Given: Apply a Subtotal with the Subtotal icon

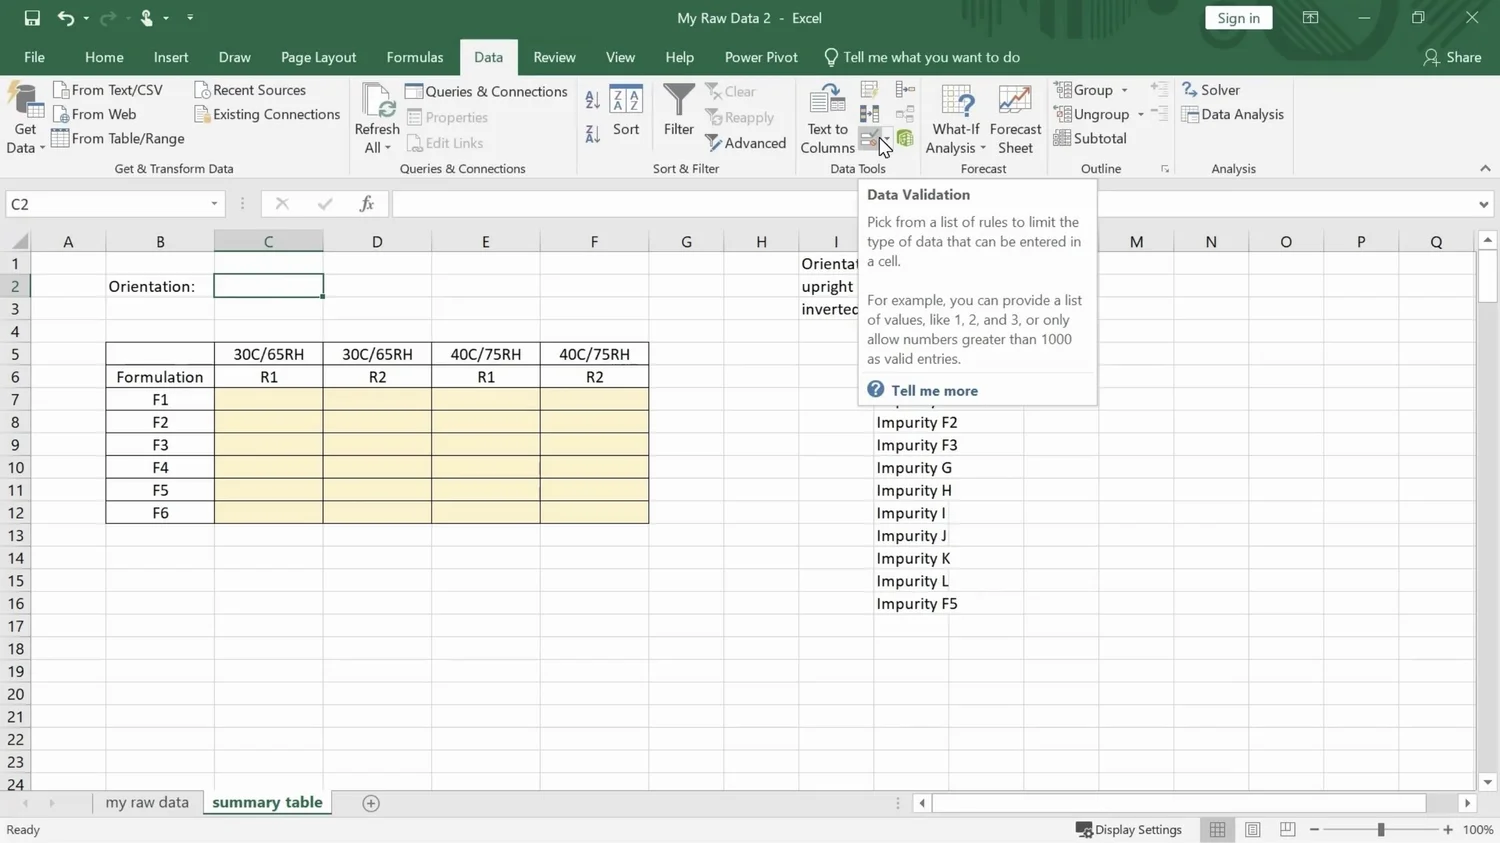Looking at the screenshot, I should pos(1089,138).
